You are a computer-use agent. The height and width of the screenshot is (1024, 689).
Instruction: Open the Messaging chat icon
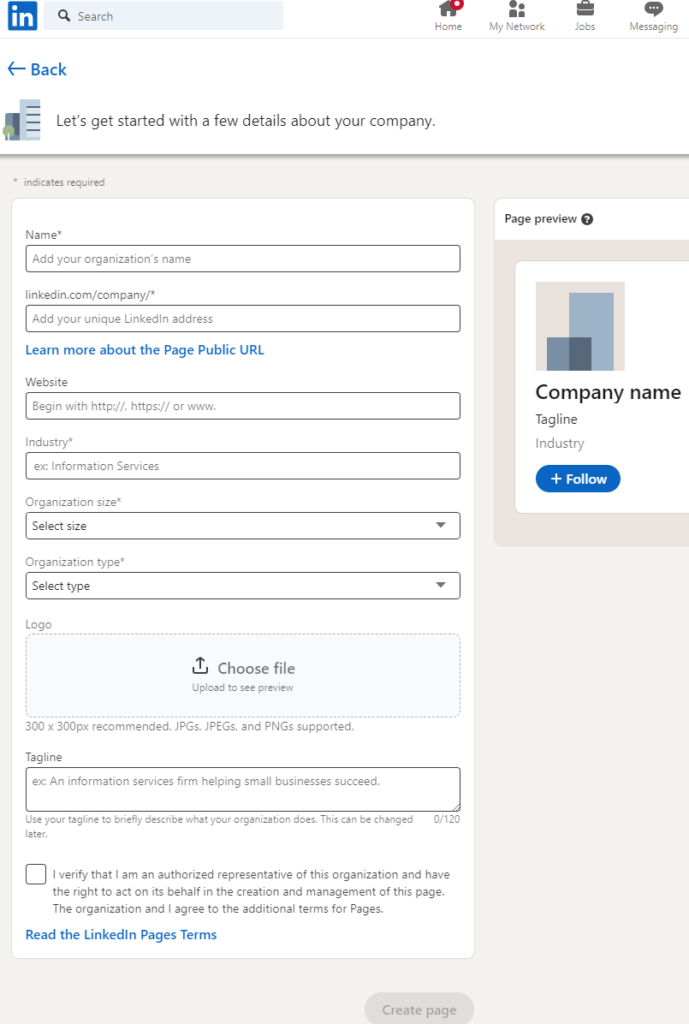tap(653, 16)
